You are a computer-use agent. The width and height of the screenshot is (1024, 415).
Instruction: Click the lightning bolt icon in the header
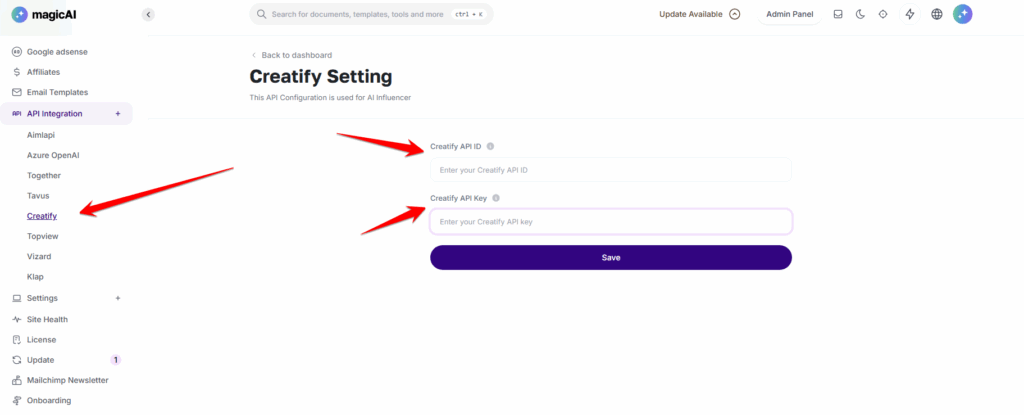pyautogui.click(x=910, y=14)
